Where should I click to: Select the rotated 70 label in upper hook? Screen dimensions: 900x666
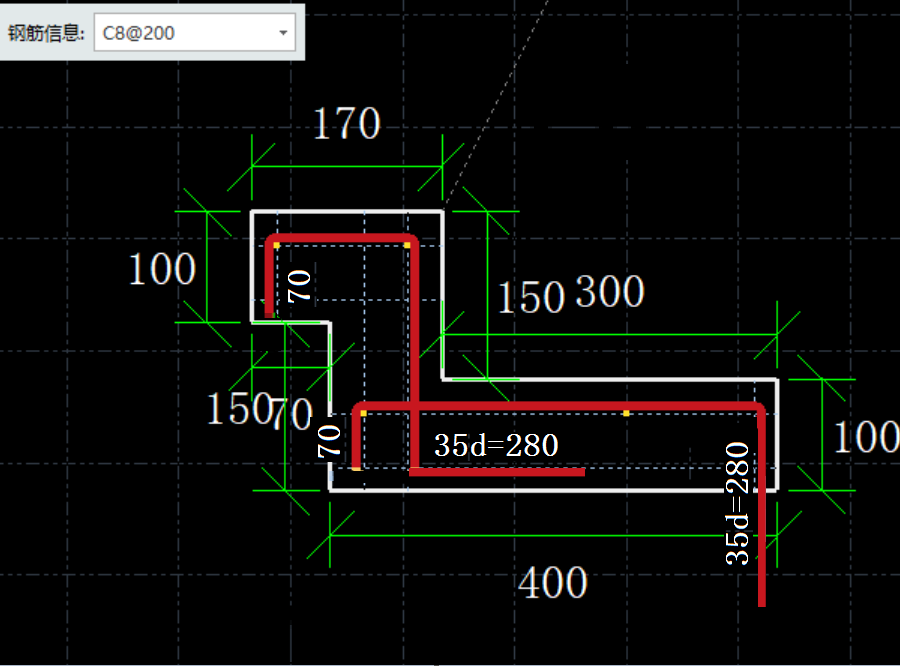(x=299, y=286)
